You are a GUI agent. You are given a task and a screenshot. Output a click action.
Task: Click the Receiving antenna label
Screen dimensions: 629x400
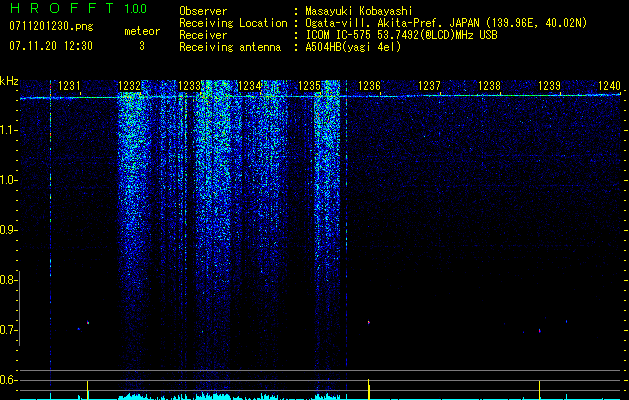coord(230,47)
